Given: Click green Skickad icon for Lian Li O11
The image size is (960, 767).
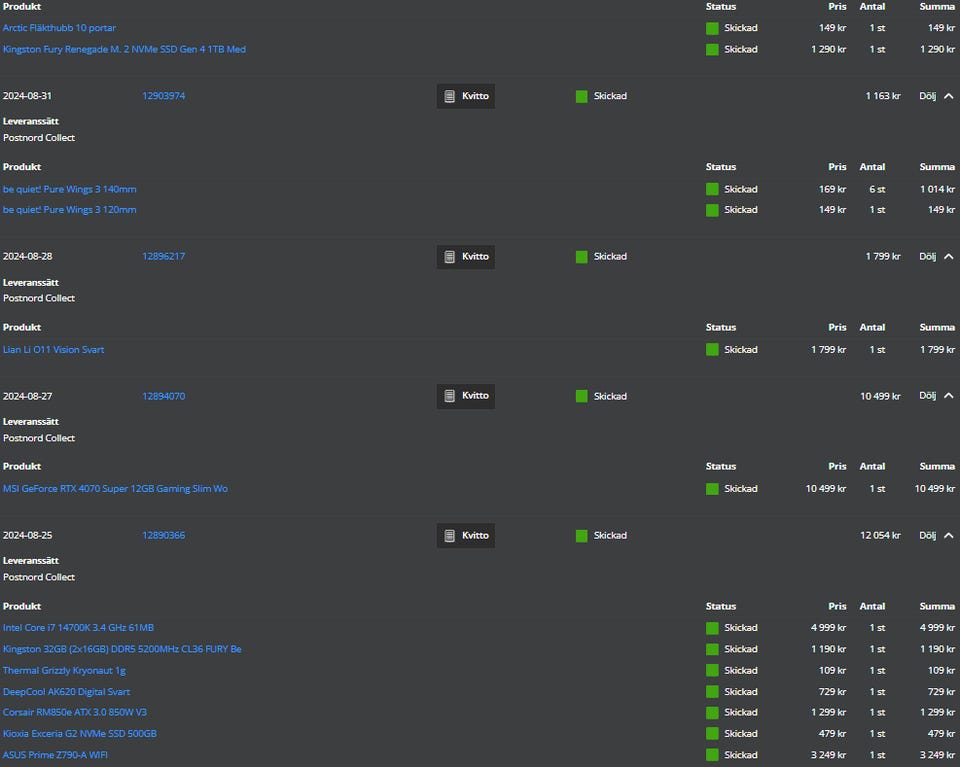Looking at the screenshot, I should tap(712, 350).
